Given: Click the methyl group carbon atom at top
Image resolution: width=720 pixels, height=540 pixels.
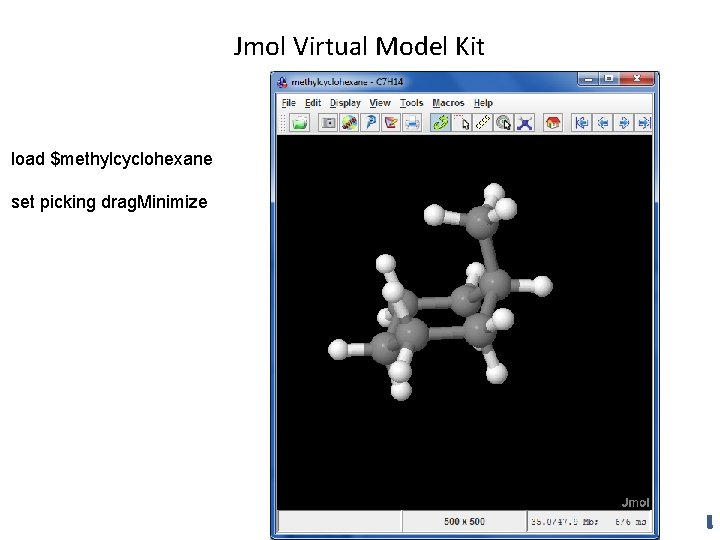Looking at the screenshot, I should point(481,222).
